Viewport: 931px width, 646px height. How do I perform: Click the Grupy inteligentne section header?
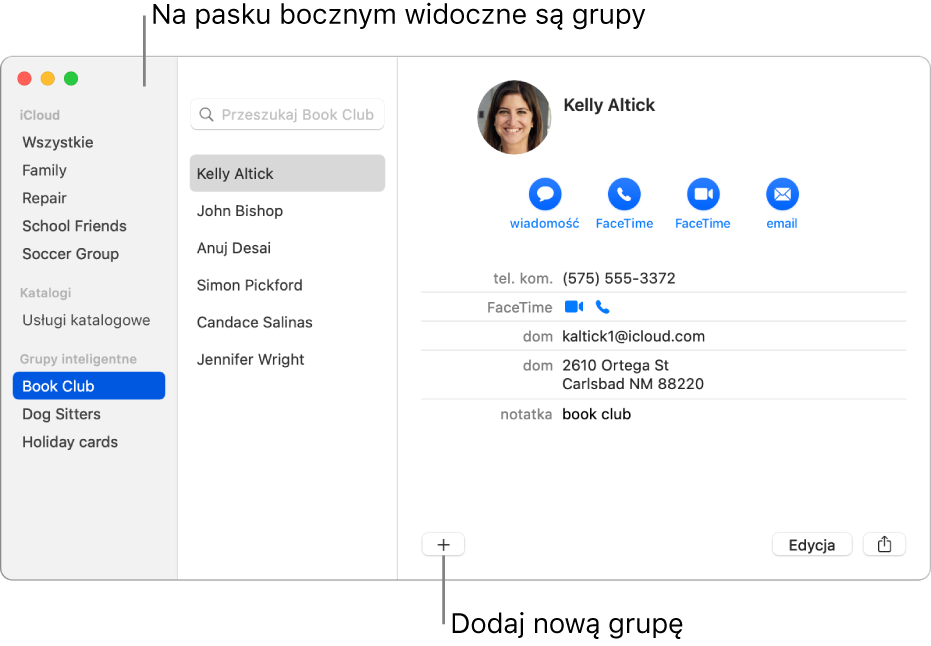click(78, 359)
